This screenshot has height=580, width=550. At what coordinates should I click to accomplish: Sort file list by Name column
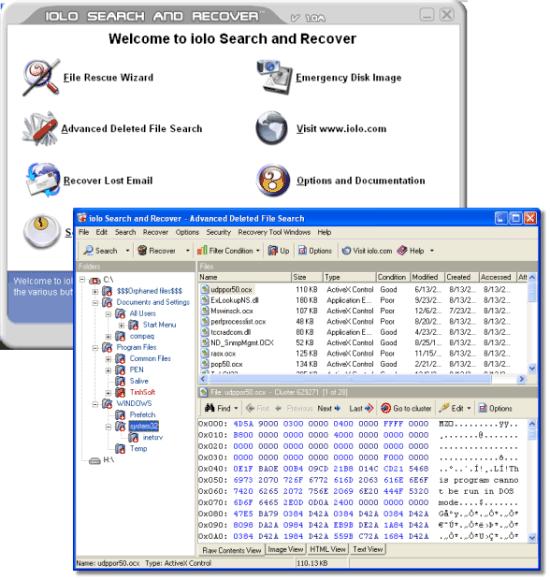point(244,277)
